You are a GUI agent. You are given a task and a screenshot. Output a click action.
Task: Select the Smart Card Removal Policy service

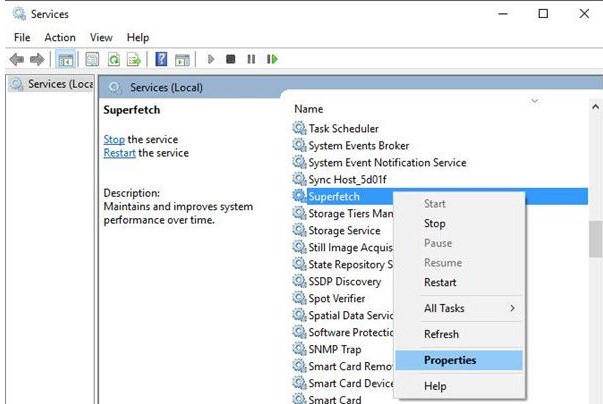(350, 366)
